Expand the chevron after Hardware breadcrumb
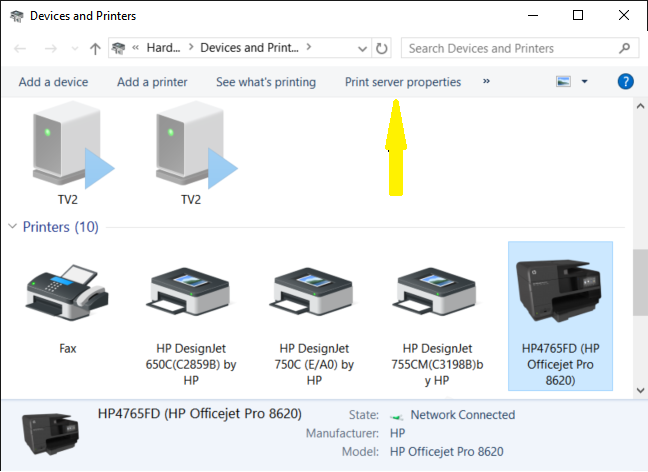 [x=191, y=47]
